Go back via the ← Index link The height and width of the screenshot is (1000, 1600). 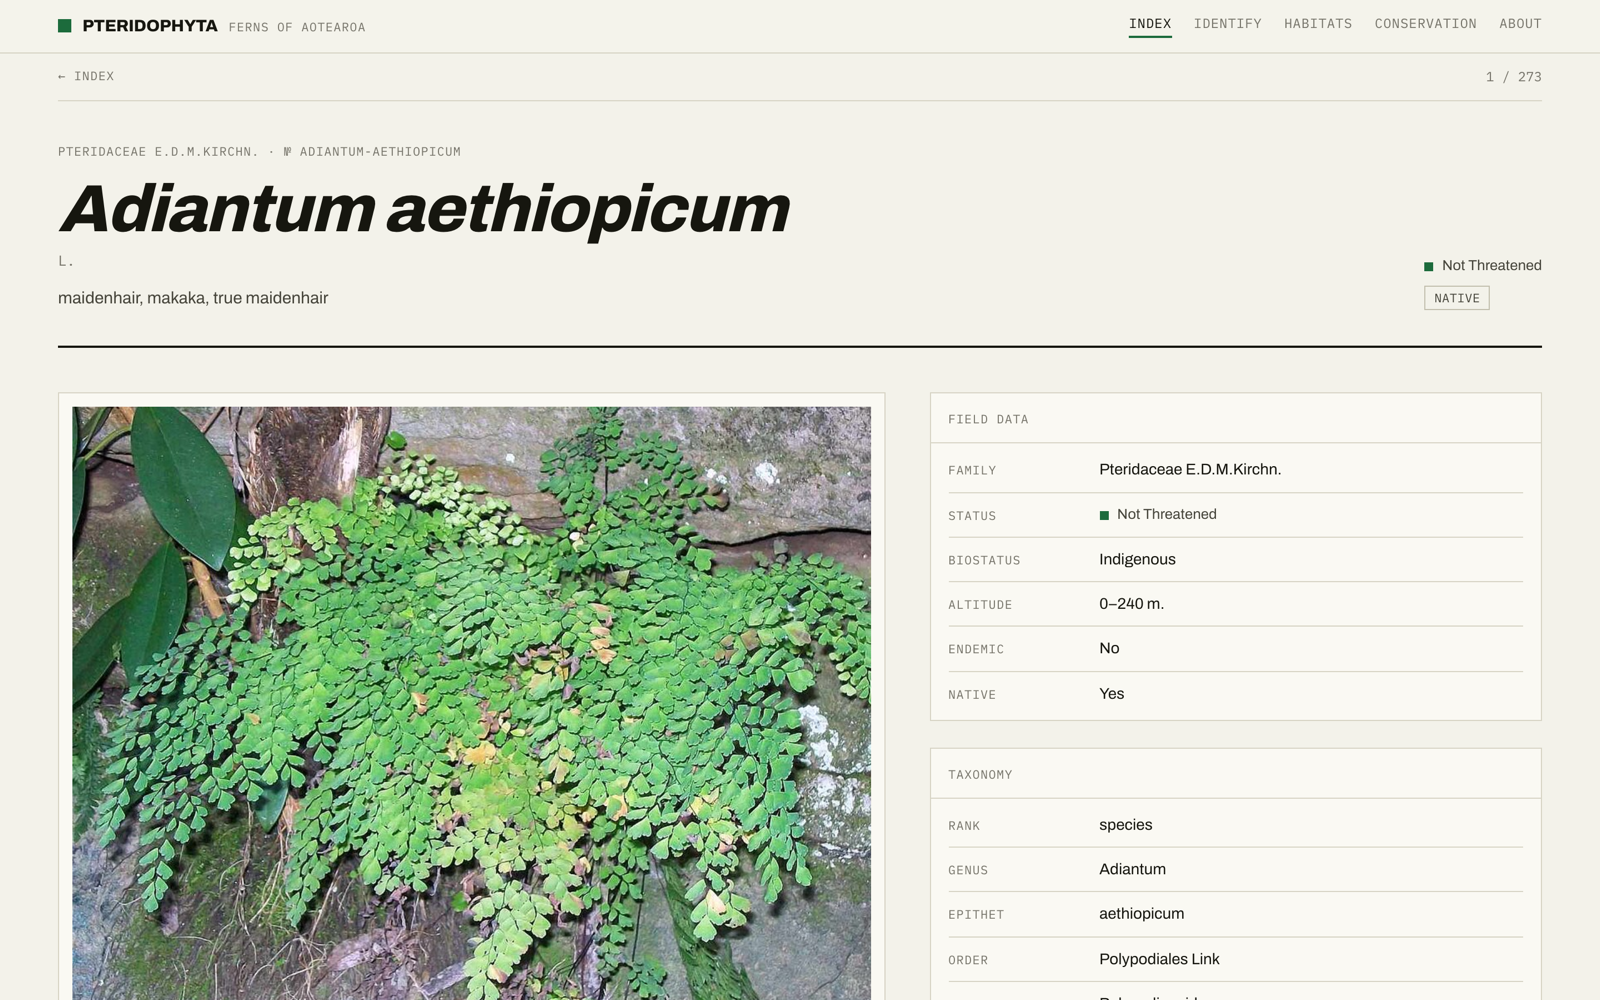[x=86, y=76]
